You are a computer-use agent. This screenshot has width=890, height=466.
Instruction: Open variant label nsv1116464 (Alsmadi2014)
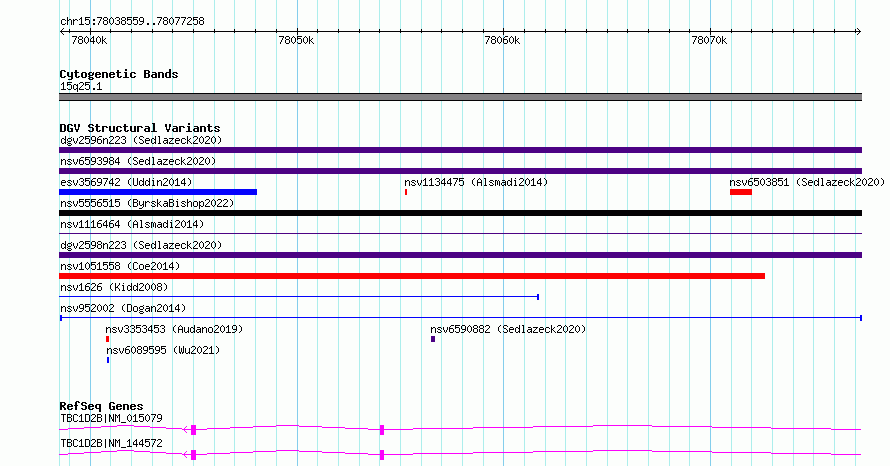click(132, 224)
